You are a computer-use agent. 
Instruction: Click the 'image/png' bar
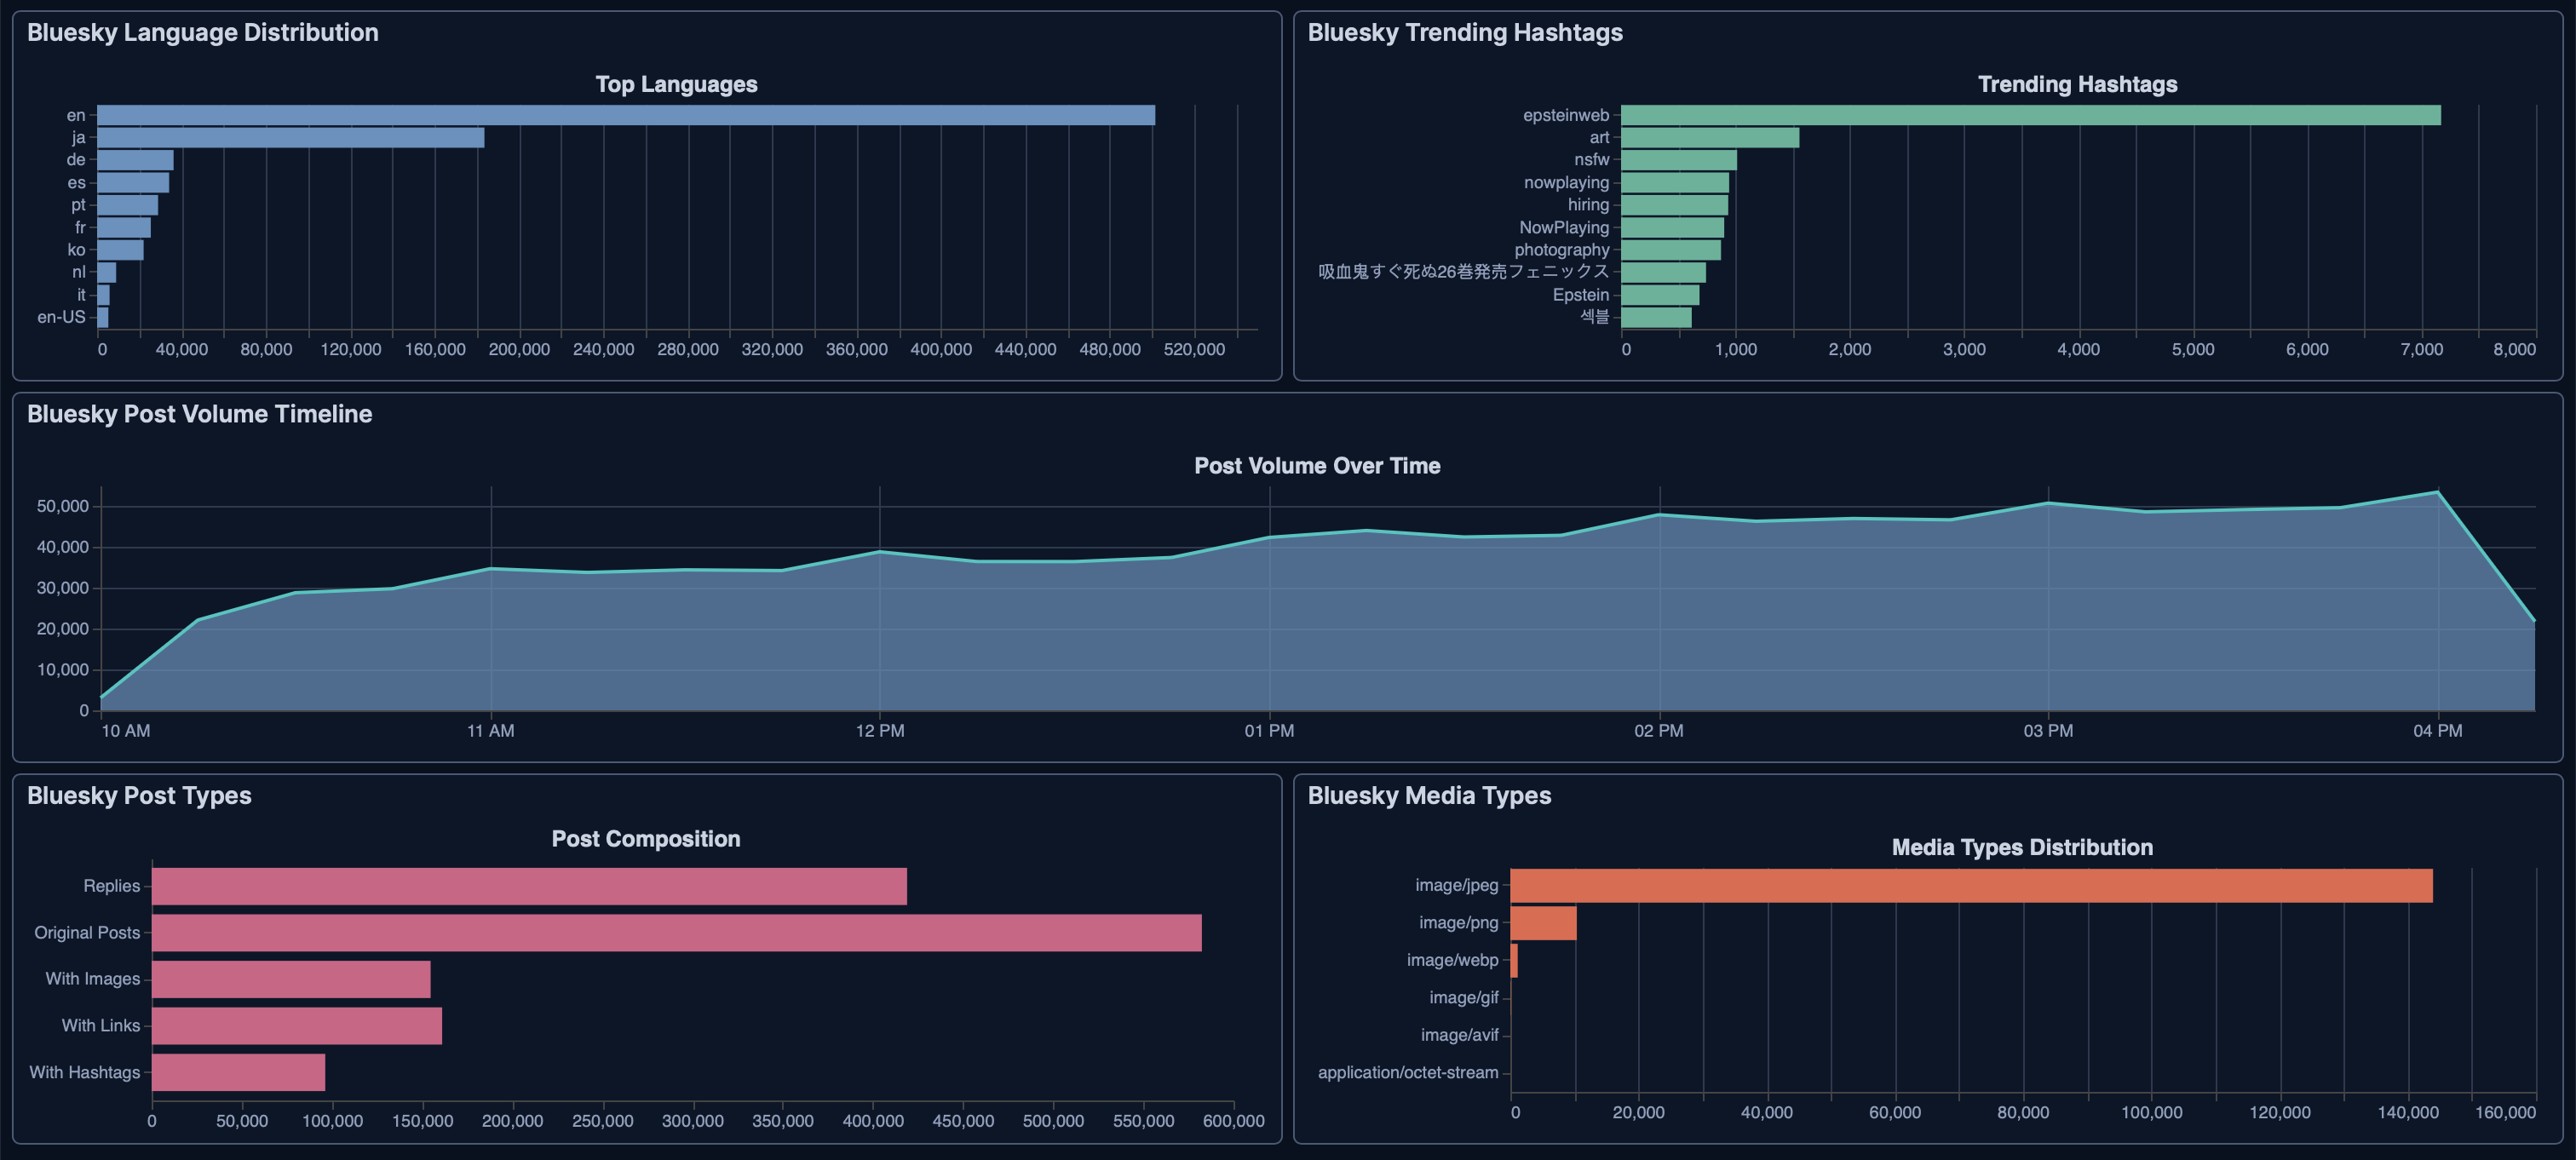click(x=1545, y=922)
